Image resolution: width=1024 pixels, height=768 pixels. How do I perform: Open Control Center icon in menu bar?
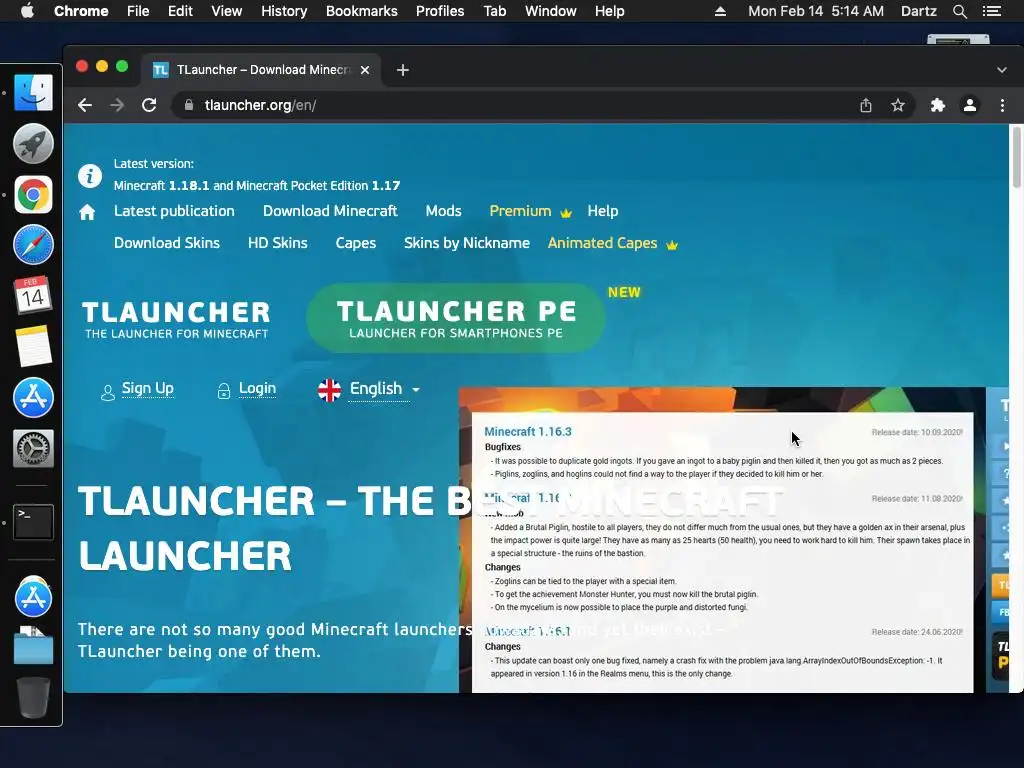click(x=992, y=11)
